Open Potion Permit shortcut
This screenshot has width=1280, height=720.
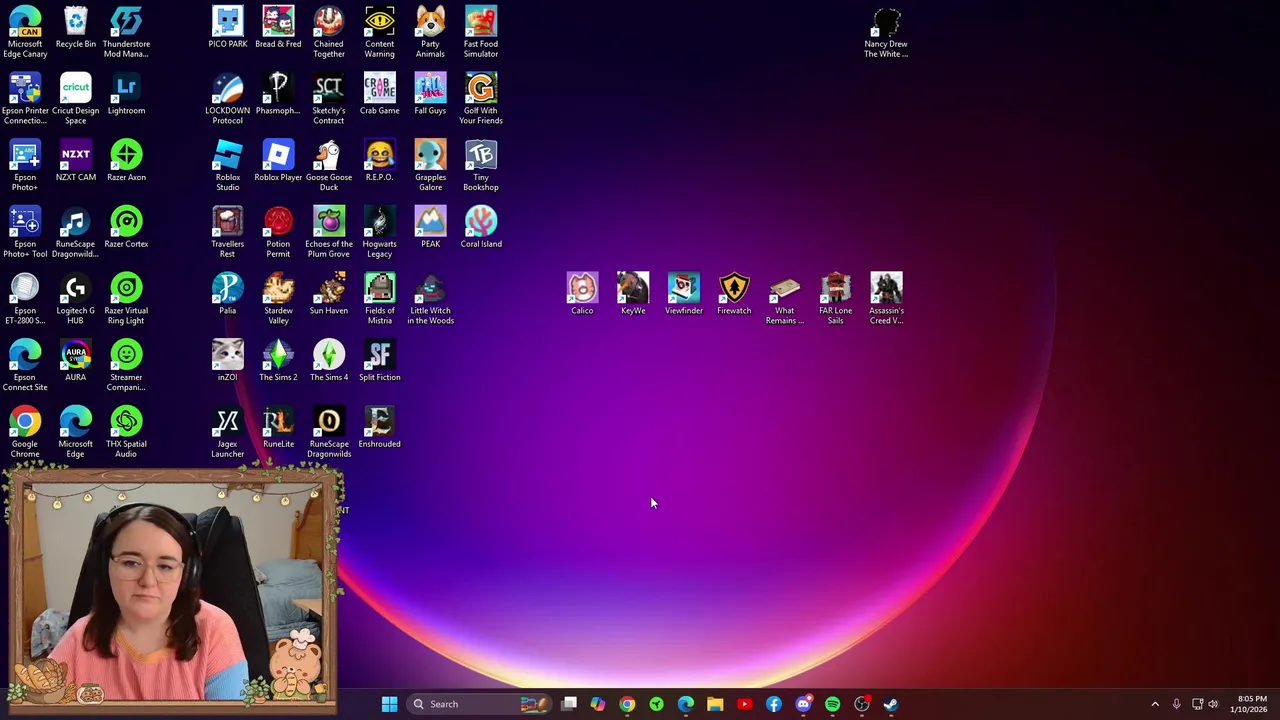(x=278, y=232)
